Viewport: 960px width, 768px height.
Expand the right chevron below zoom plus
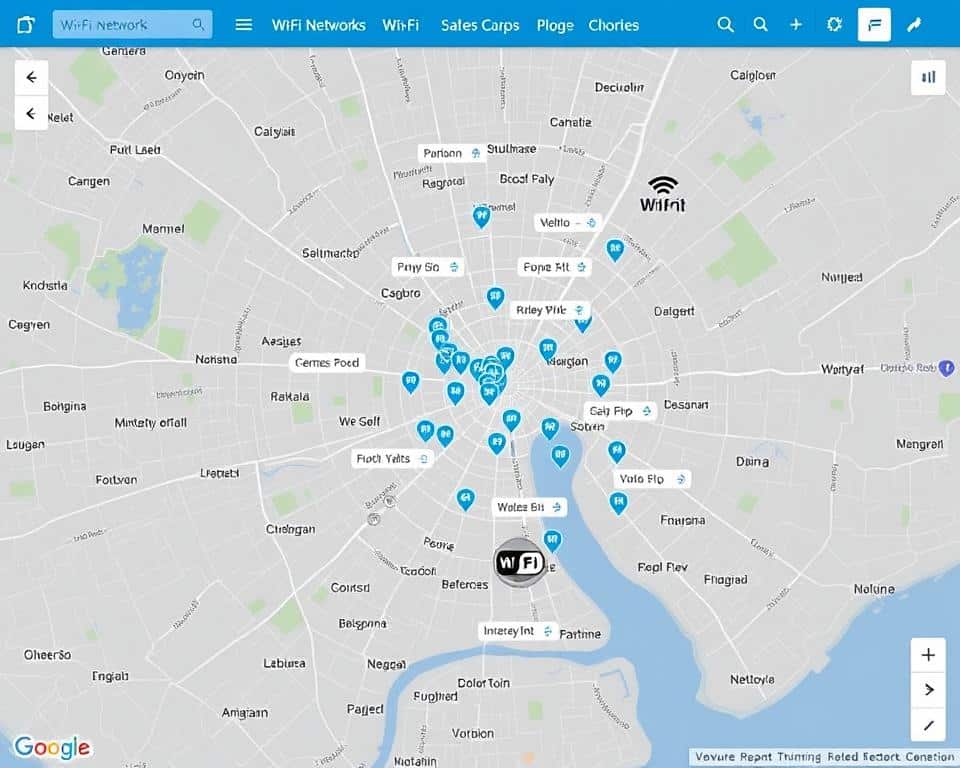pyautogui.click(x=928, y=690)
